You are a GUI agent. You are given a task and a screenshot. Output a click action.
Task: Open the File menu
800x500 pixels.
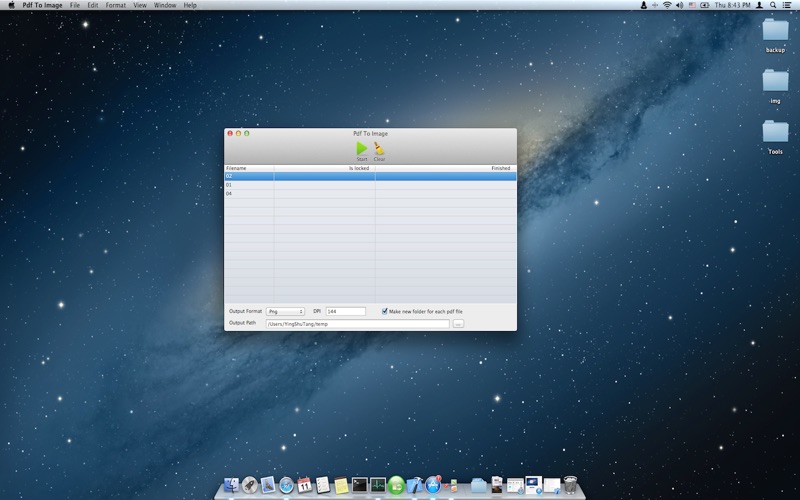[x=75, y=5]
